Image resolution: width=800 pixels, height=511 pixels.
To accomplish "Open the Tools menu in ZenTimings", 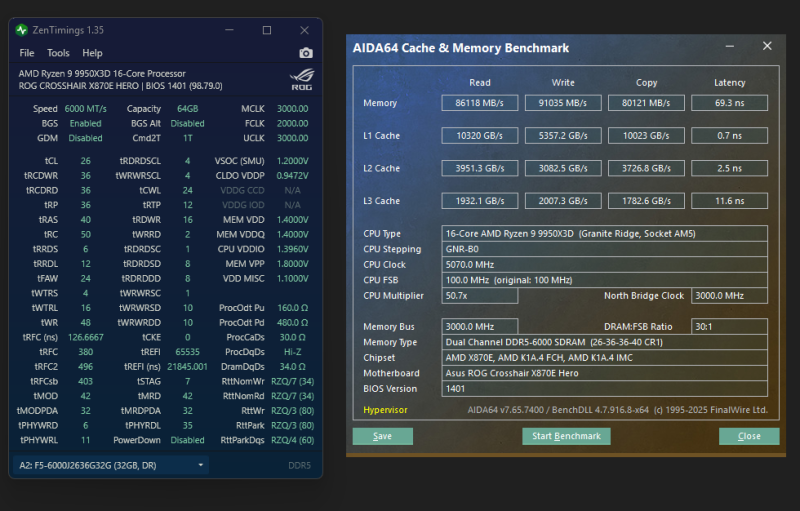I will click(x=58, y=53).
